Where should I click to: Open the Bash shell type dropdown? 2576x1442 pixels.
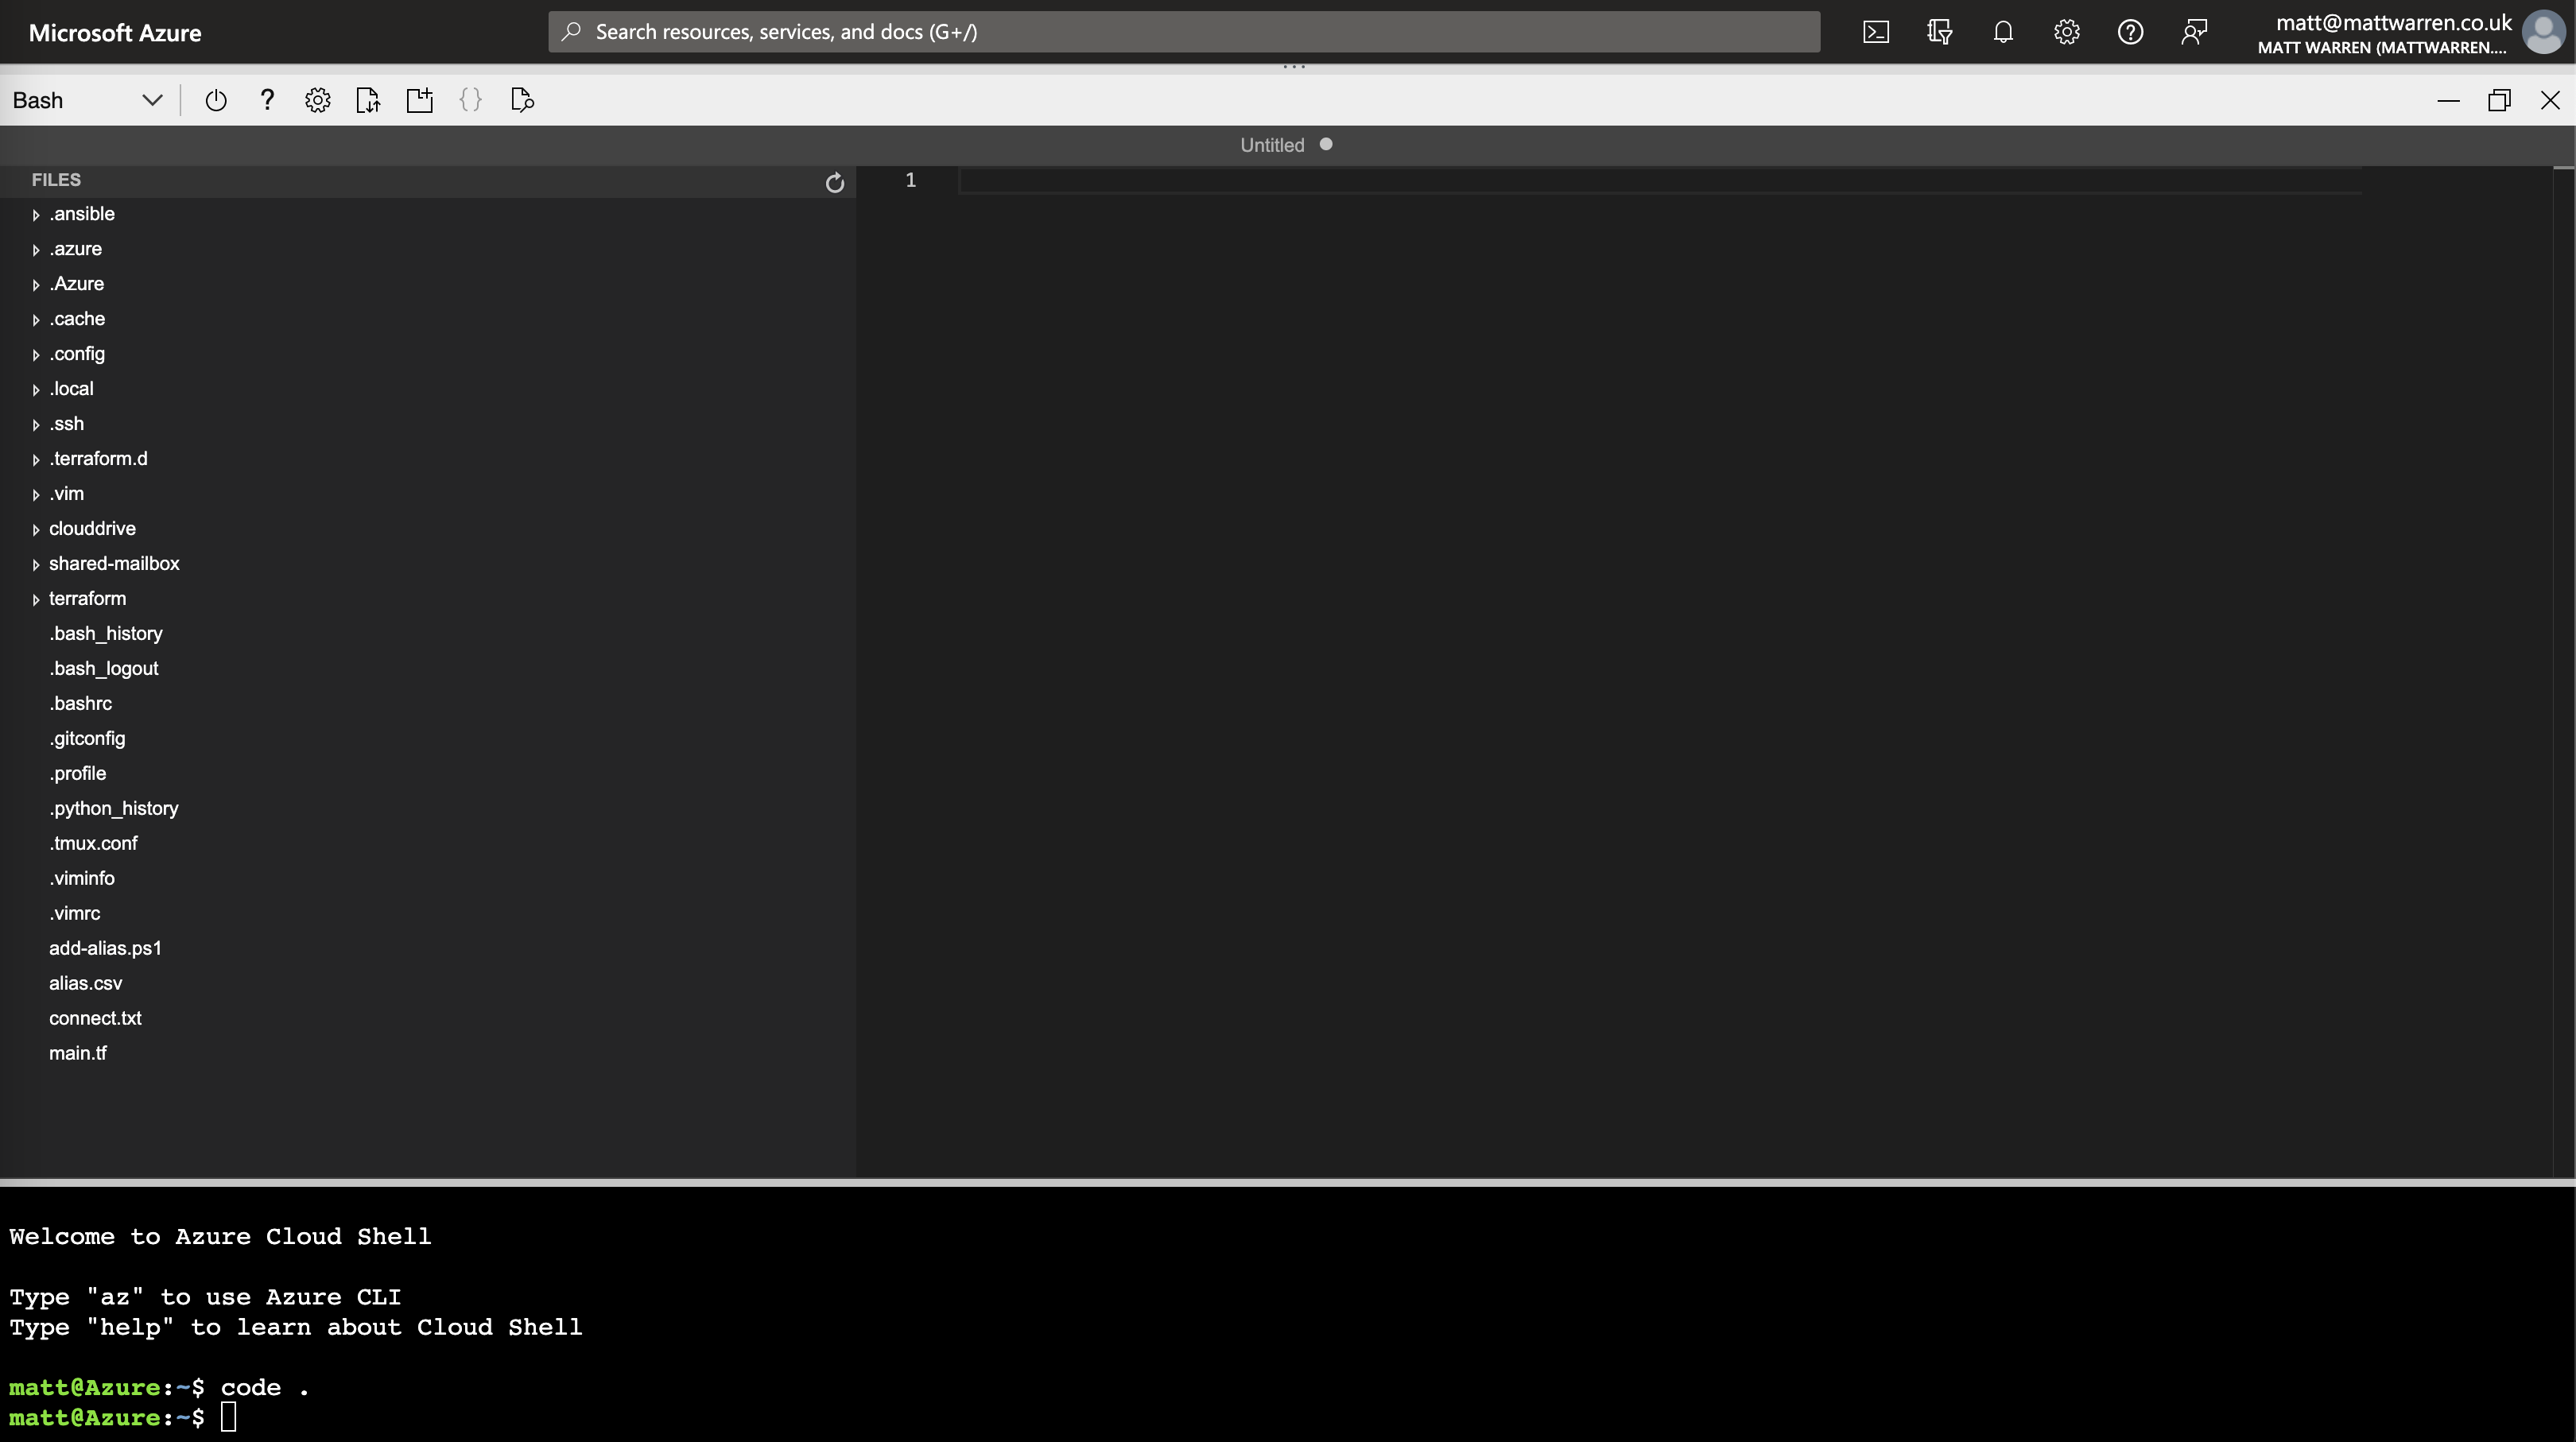pos(87,100)
